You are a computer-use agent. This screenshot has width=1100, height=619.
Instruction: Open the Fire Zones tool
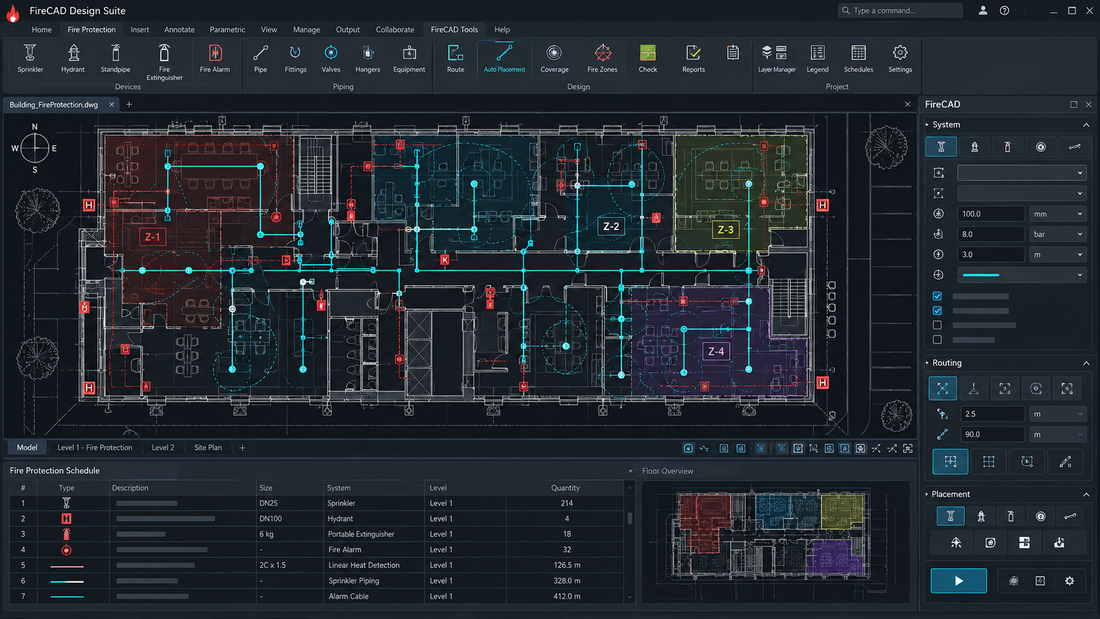(x=602, y=59)
